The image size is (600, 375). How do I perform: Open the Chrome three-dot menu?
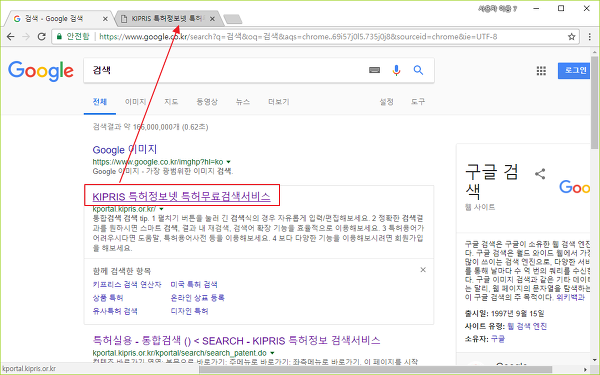[590, 37]
